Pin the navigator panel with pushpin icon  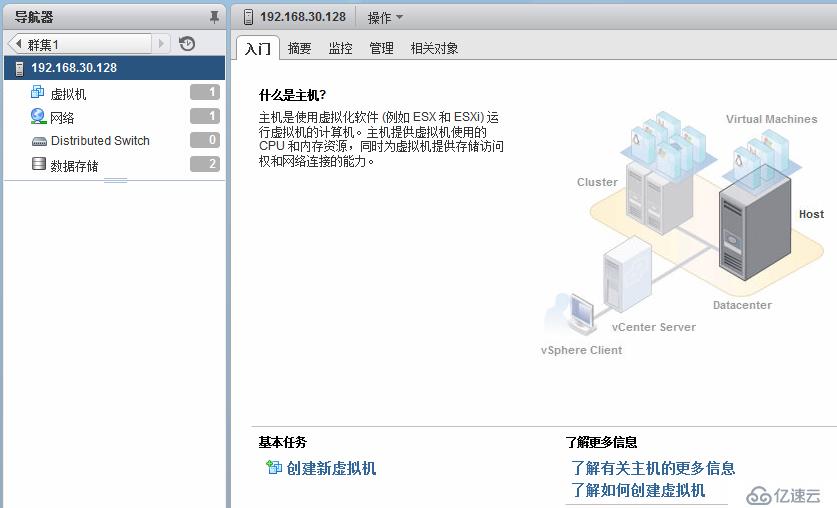click(x=214, y=17)
